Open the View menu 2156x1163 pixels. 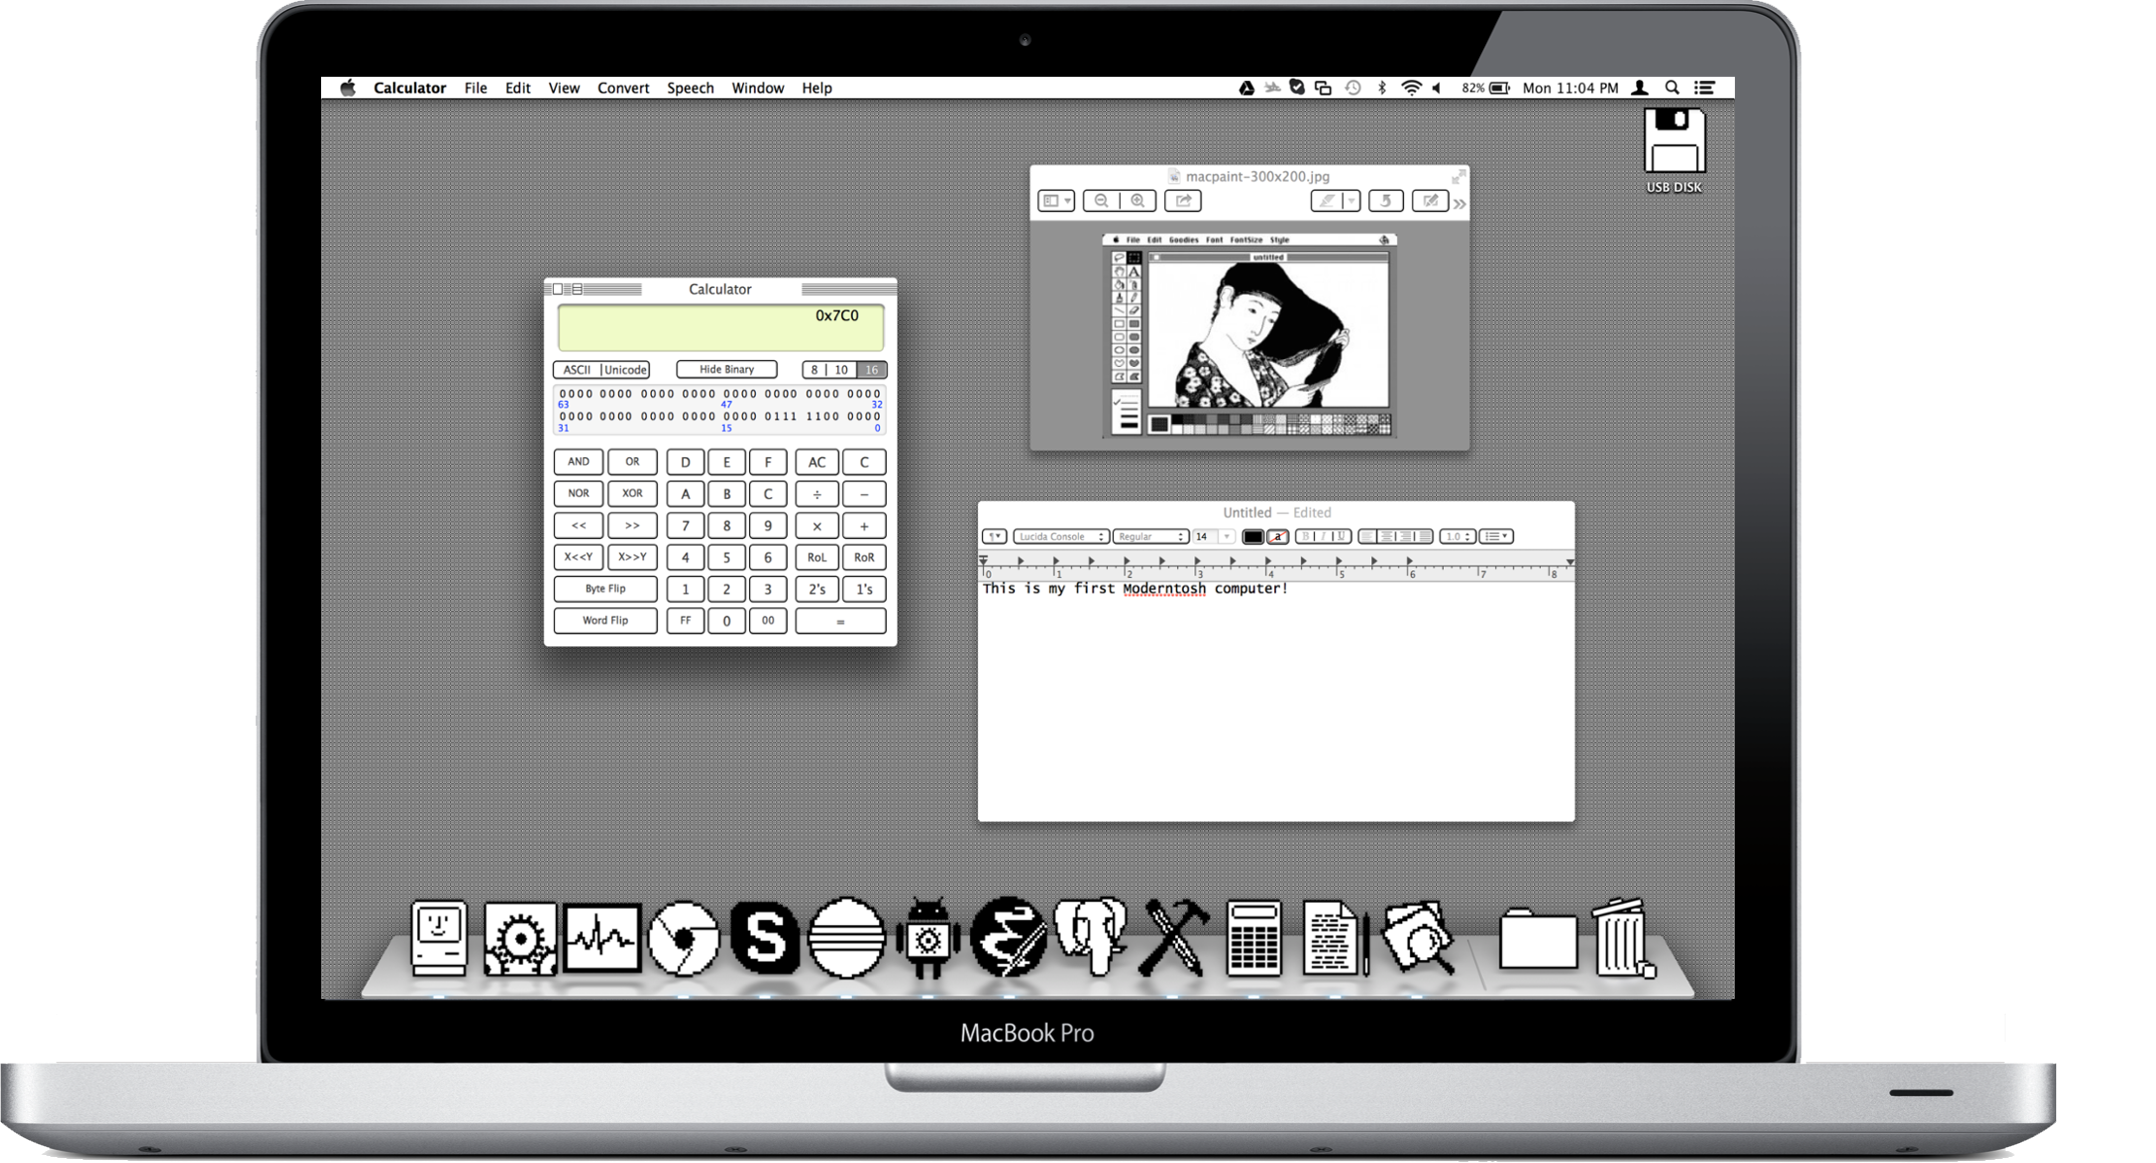pyautogui.click(x=563, y=88)
